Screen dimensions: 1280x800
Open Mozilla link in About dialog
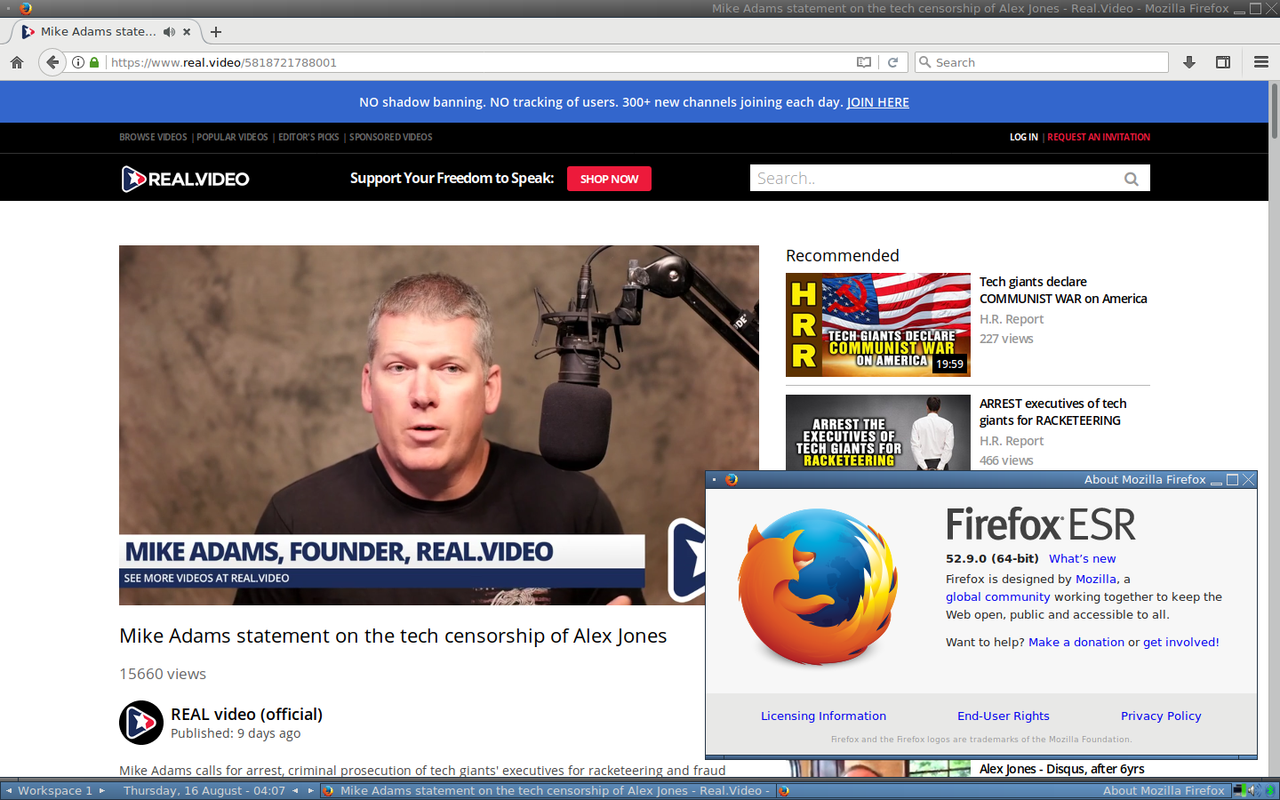tap(1096, 579)
